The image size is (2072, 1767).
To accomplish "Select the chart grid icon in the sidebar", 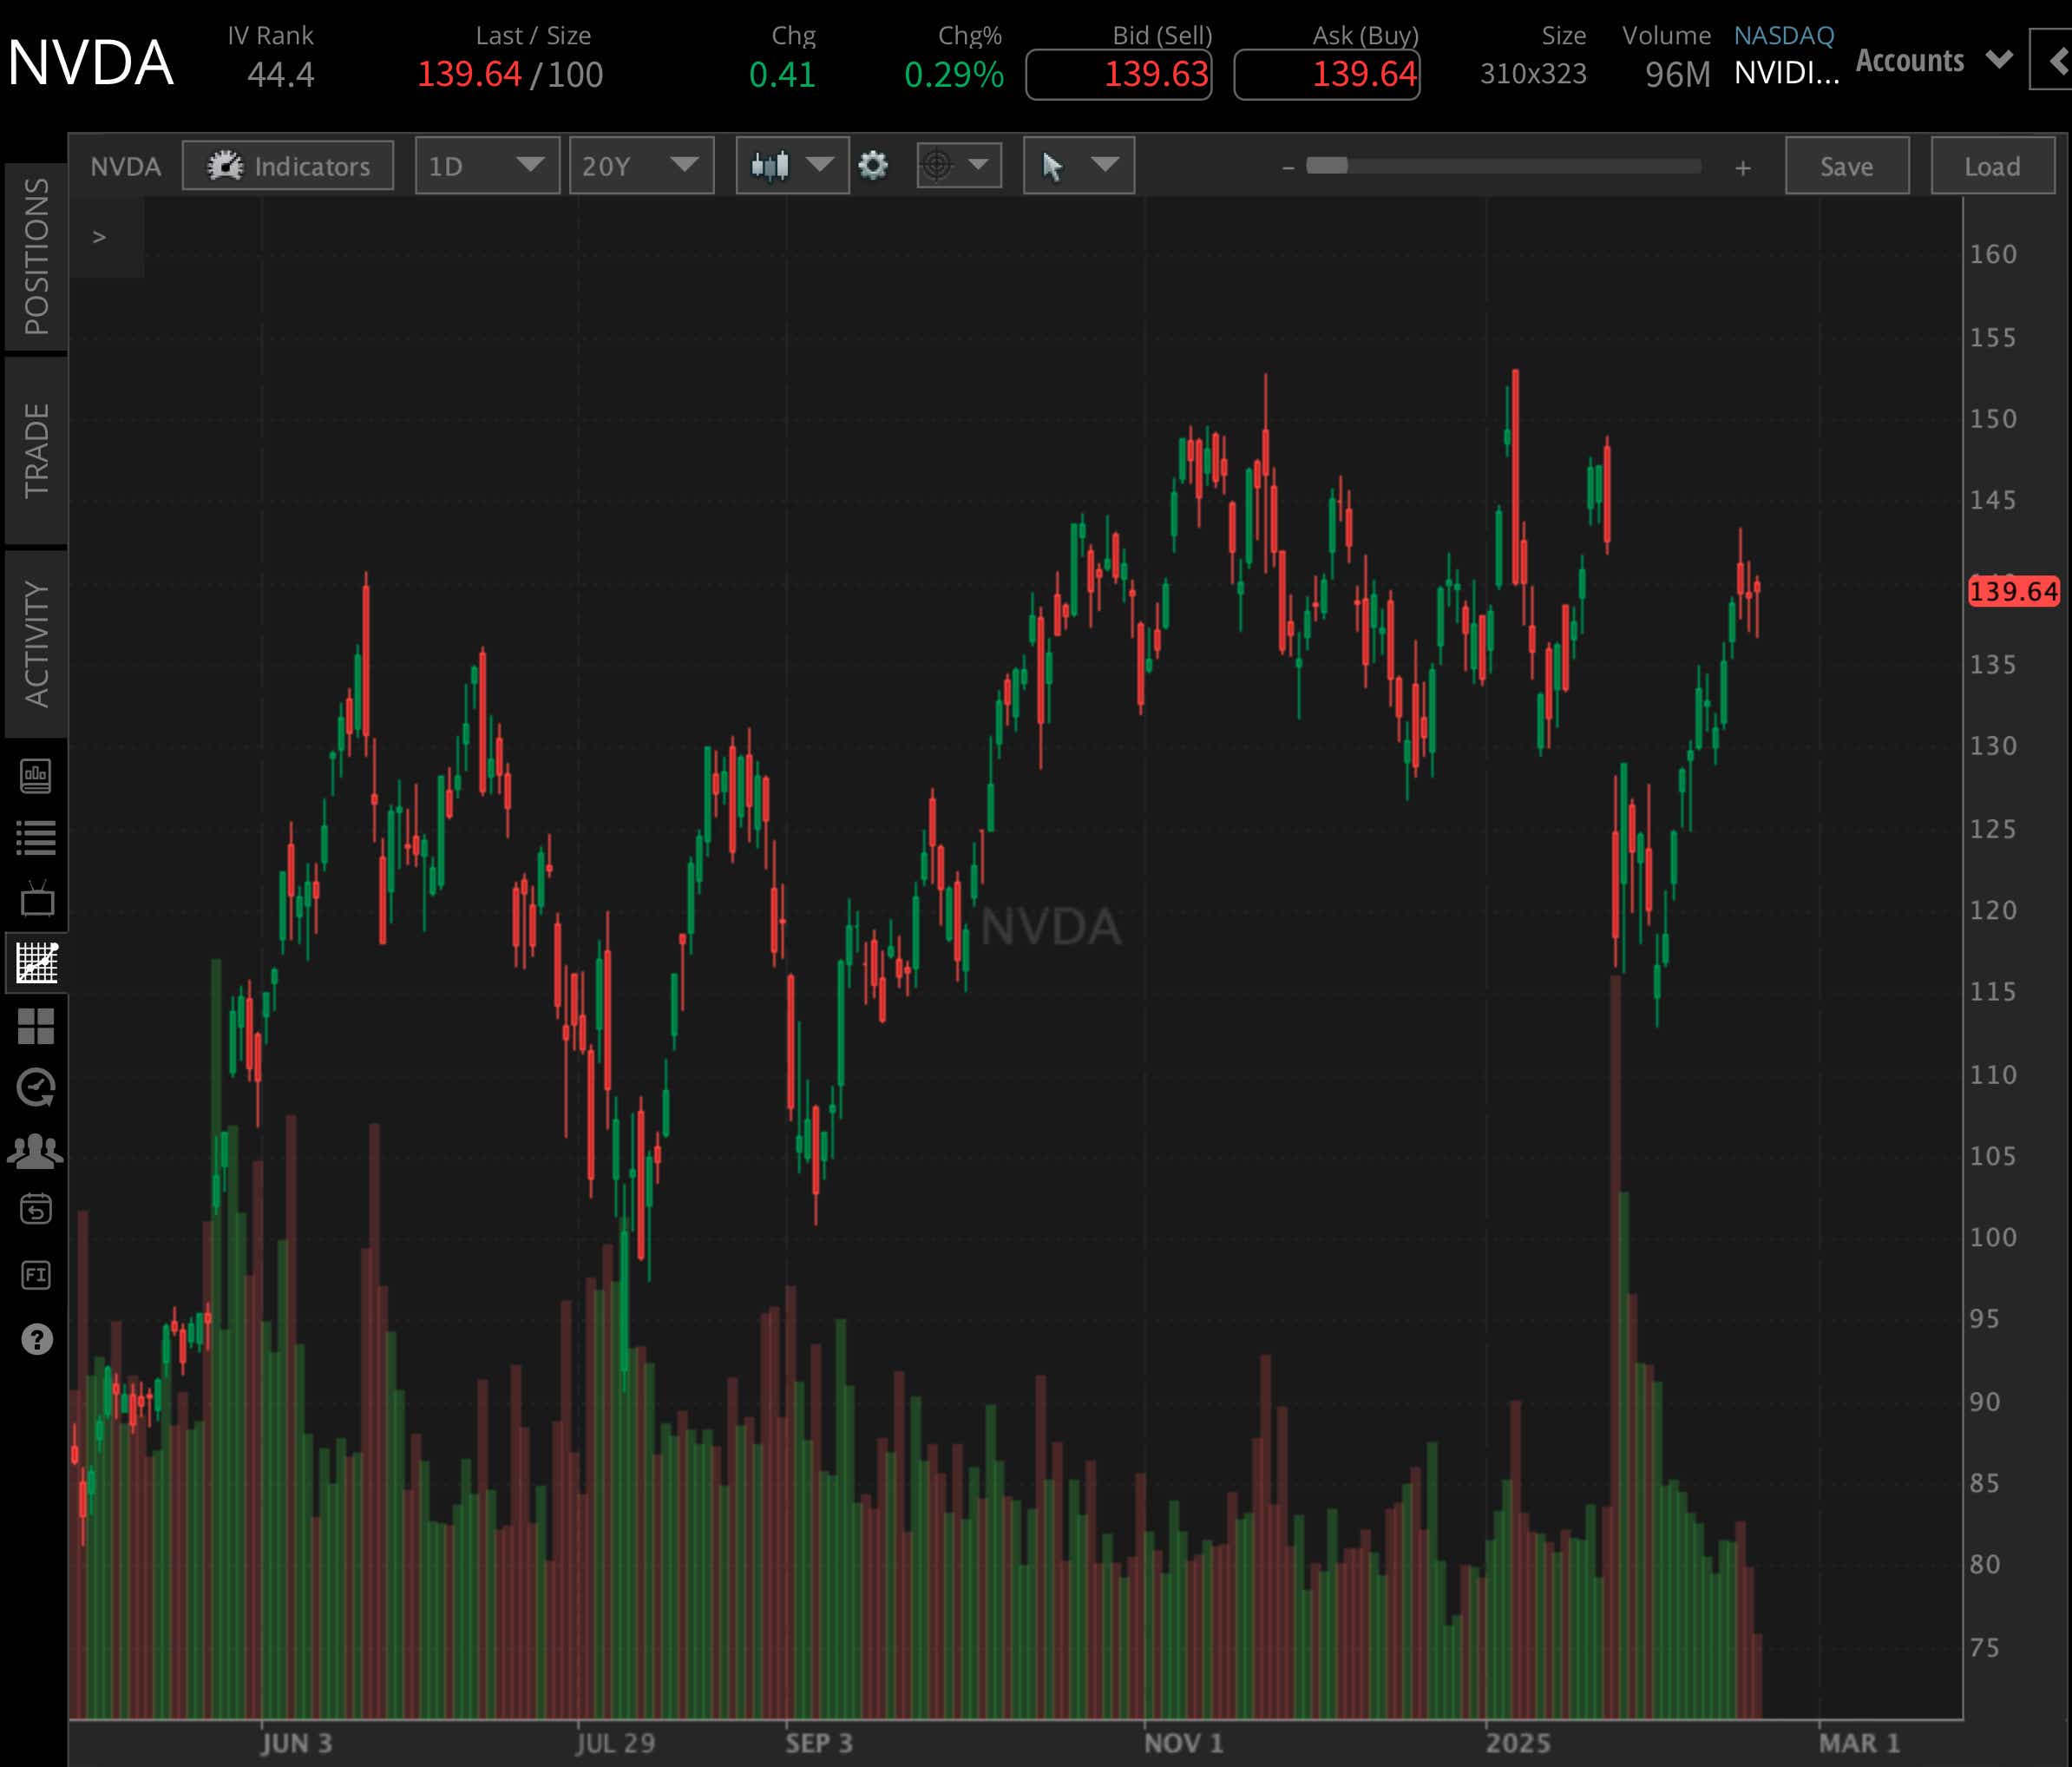I will click(x=37, y=963).
